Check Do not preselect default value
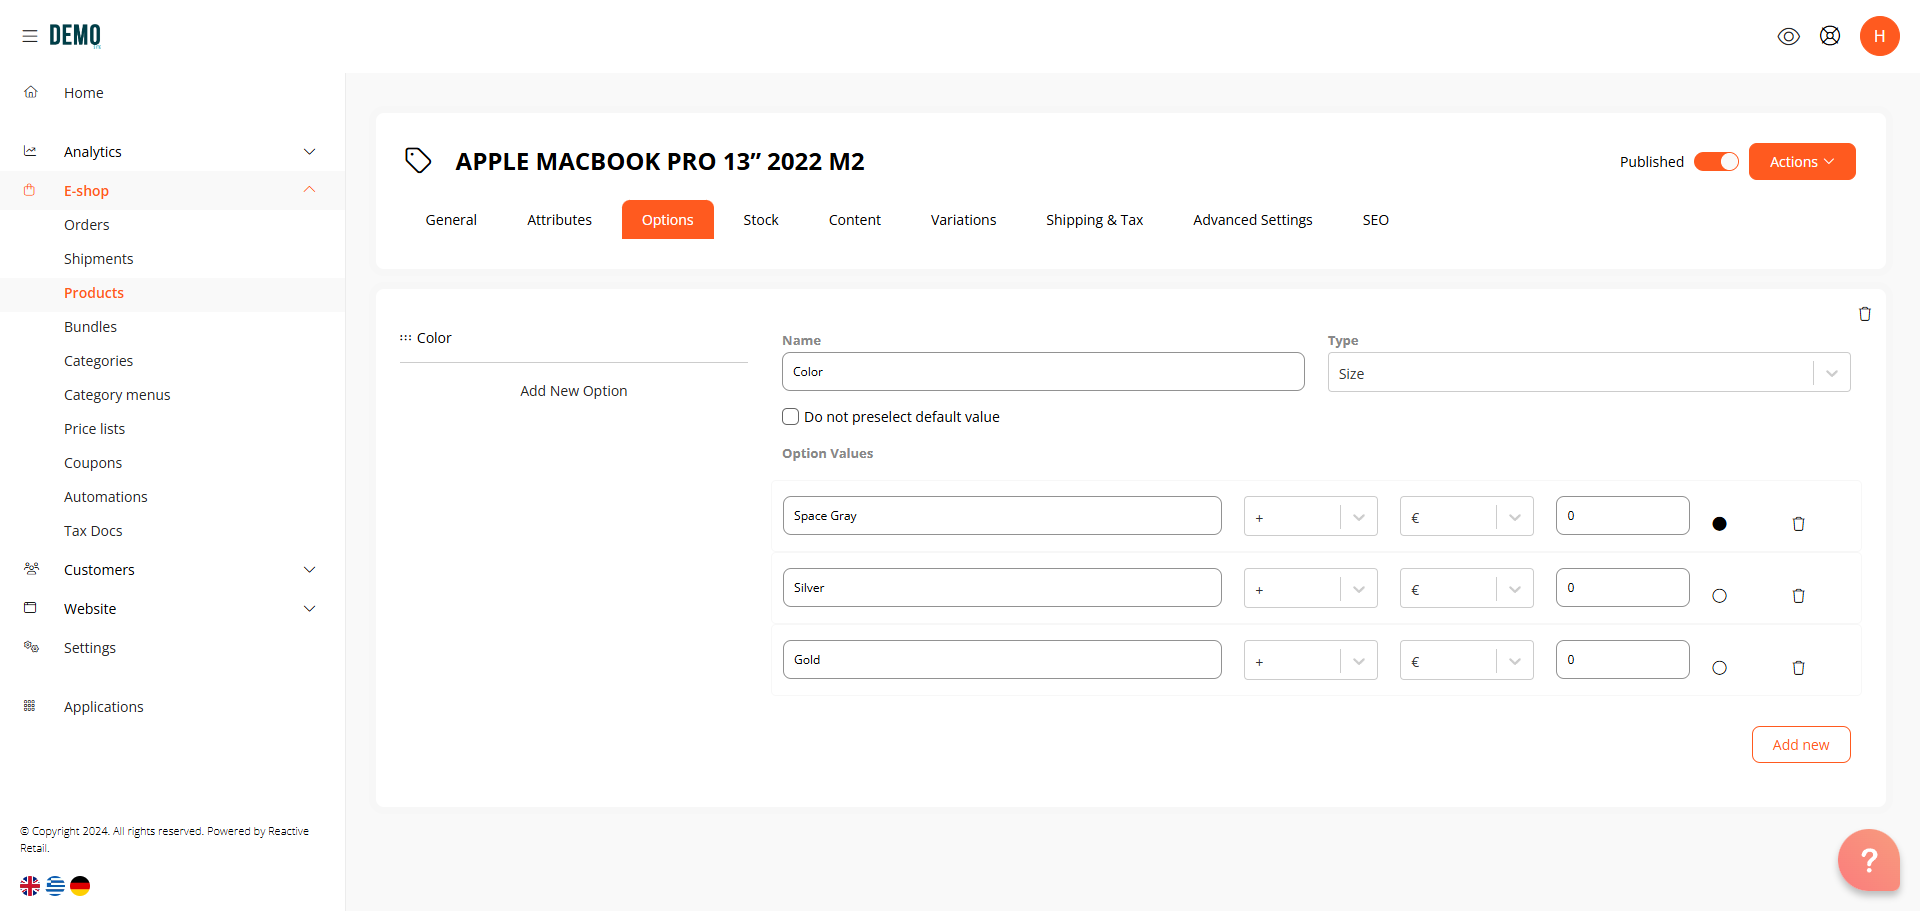This screenshot has height=911, width=1920. pyautogui.click(x=790, y=417)
